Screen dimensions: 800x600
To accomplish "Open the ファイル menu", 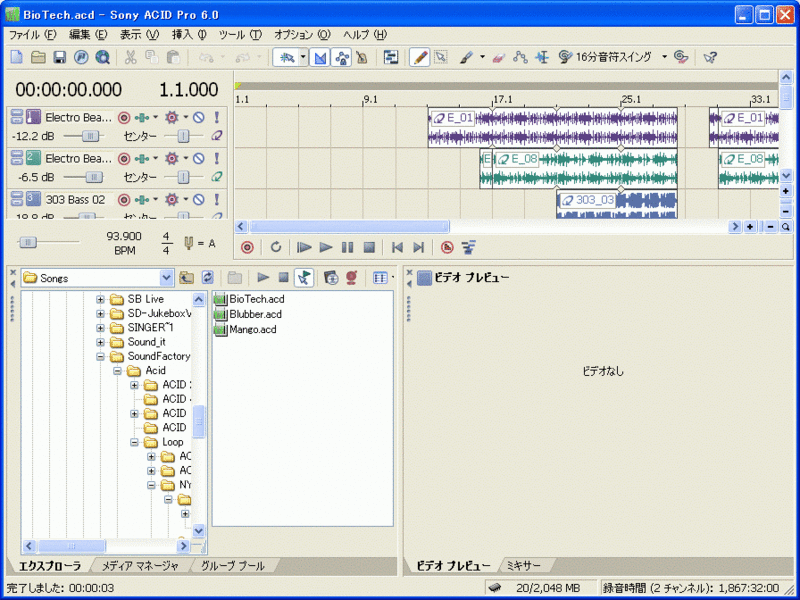I will 33,35.
